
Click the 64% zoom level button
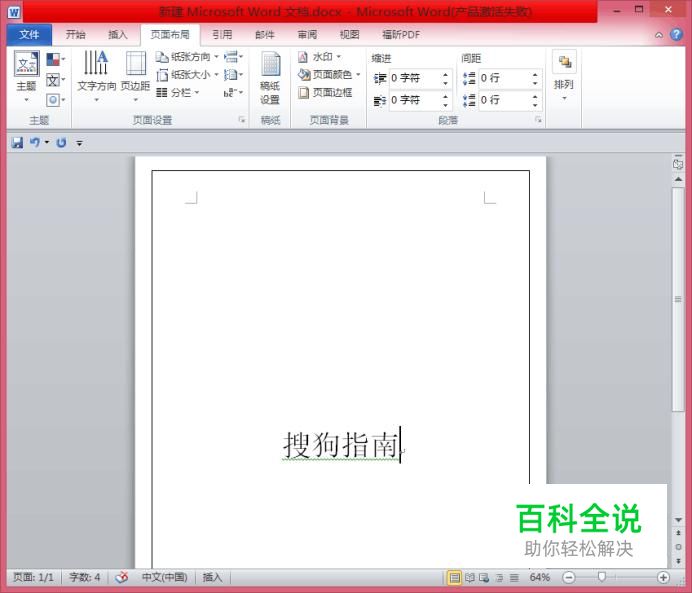click(540, 577)
